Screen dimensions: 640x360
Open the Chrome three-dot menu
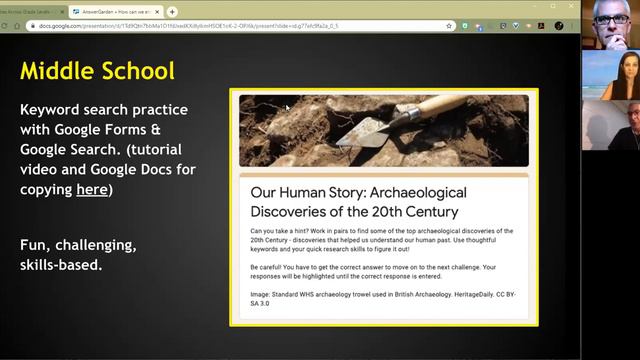pos(572,26)
